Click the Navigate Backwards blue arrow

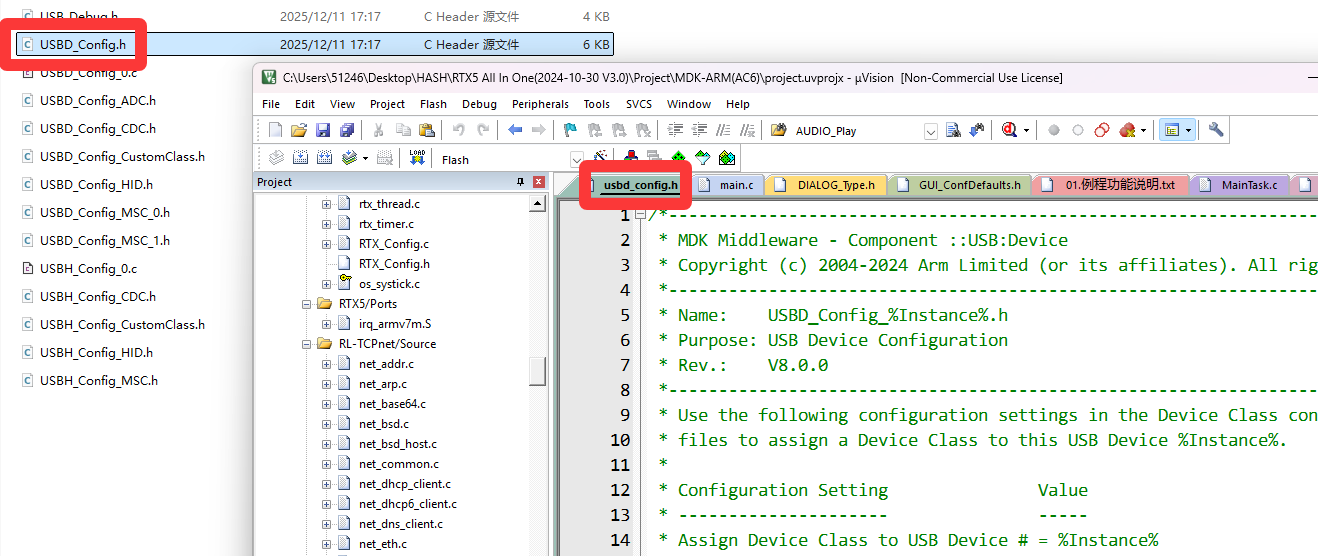point(515,130)
